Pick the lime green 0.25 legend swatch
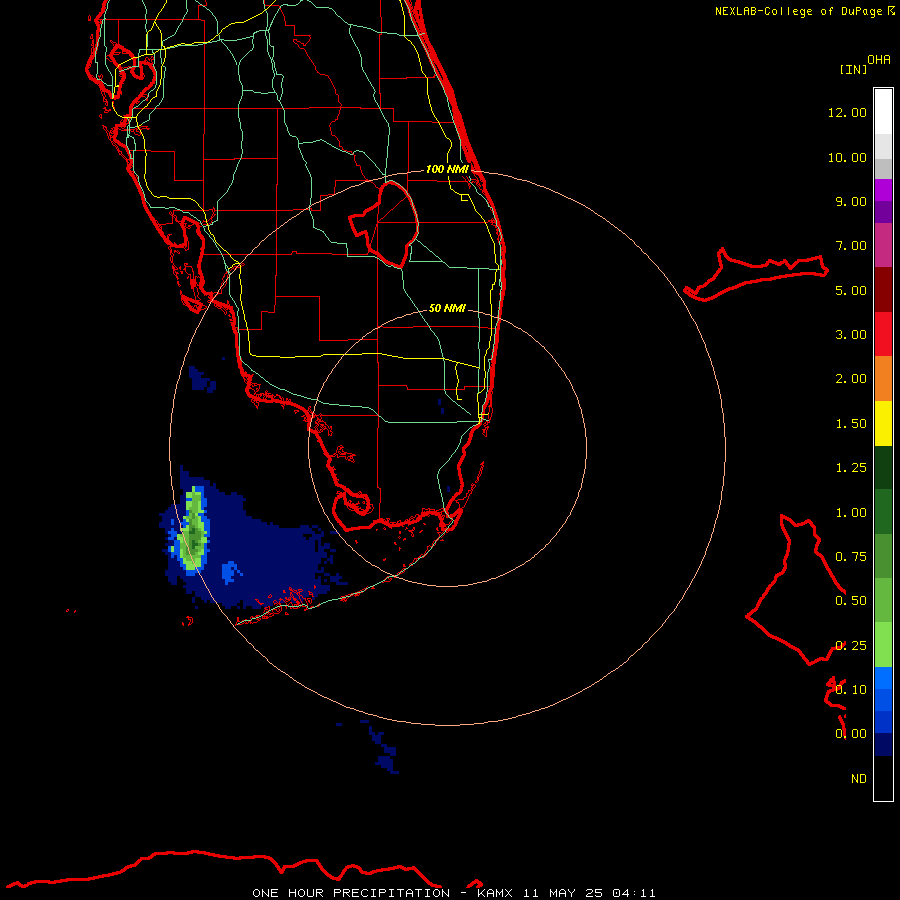The height and width of the screenshot is (900, 900). tap(883, 645)
